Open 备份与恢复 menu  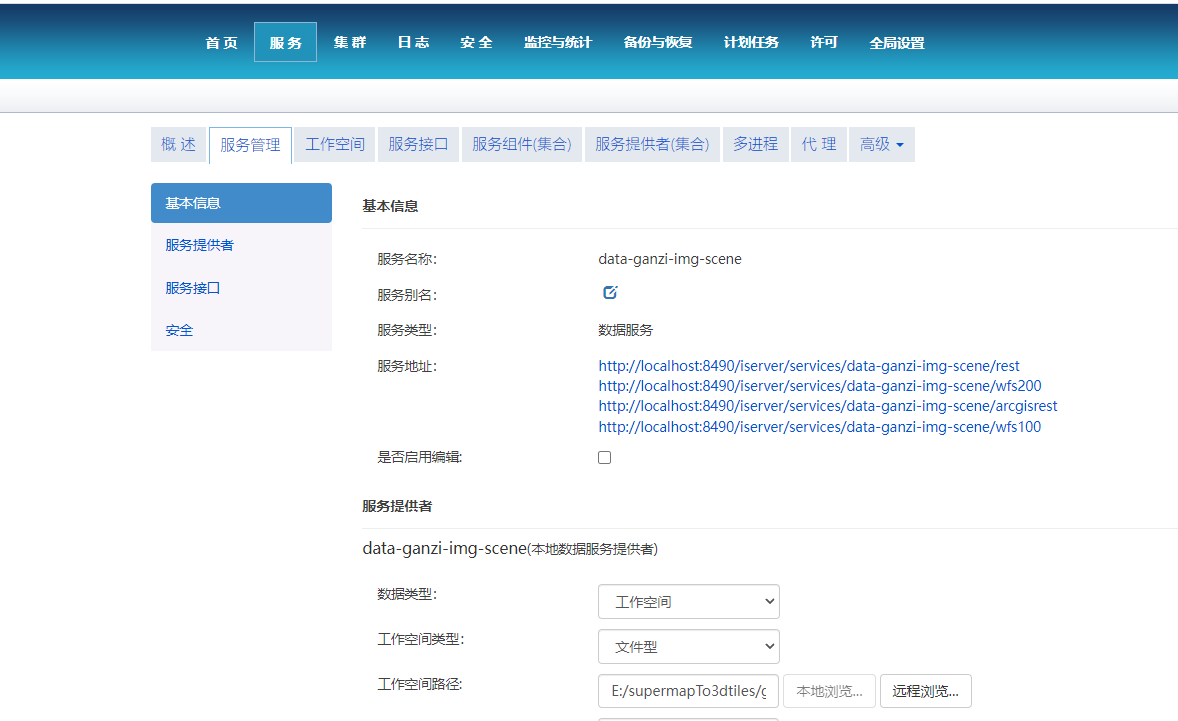[x=657, y=43]
